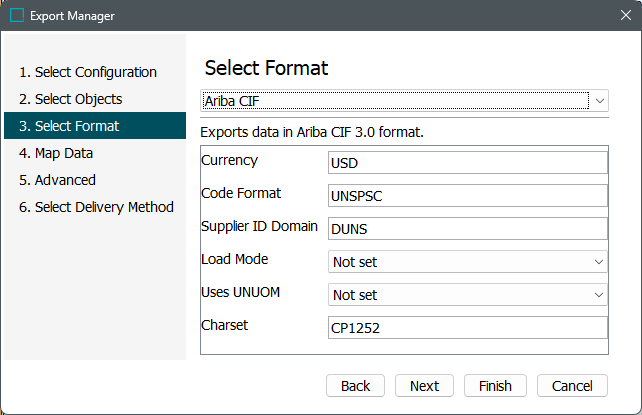The width and height of the screenshot is (642, 415).
Task: Click the Export Manager window icon
Action: [x=17, y=16]
